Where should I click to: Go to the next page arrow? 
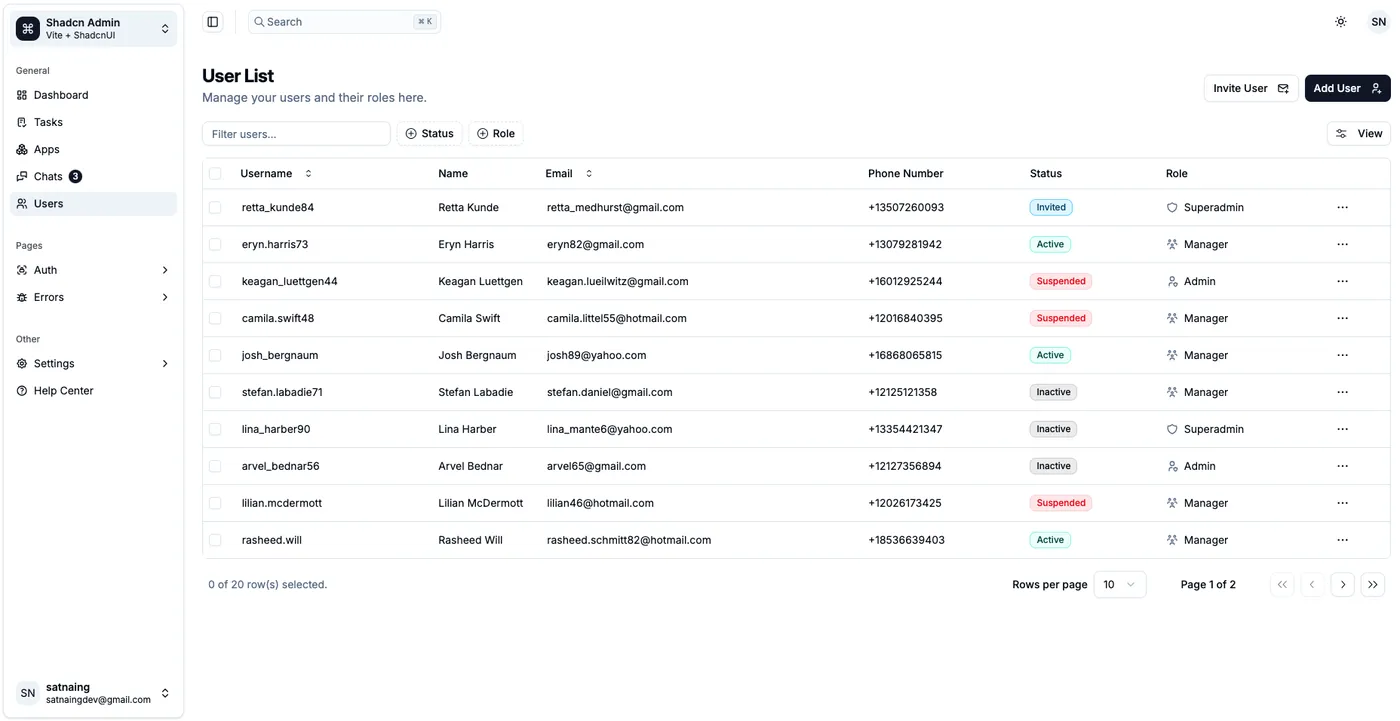tap(1343, 585)
